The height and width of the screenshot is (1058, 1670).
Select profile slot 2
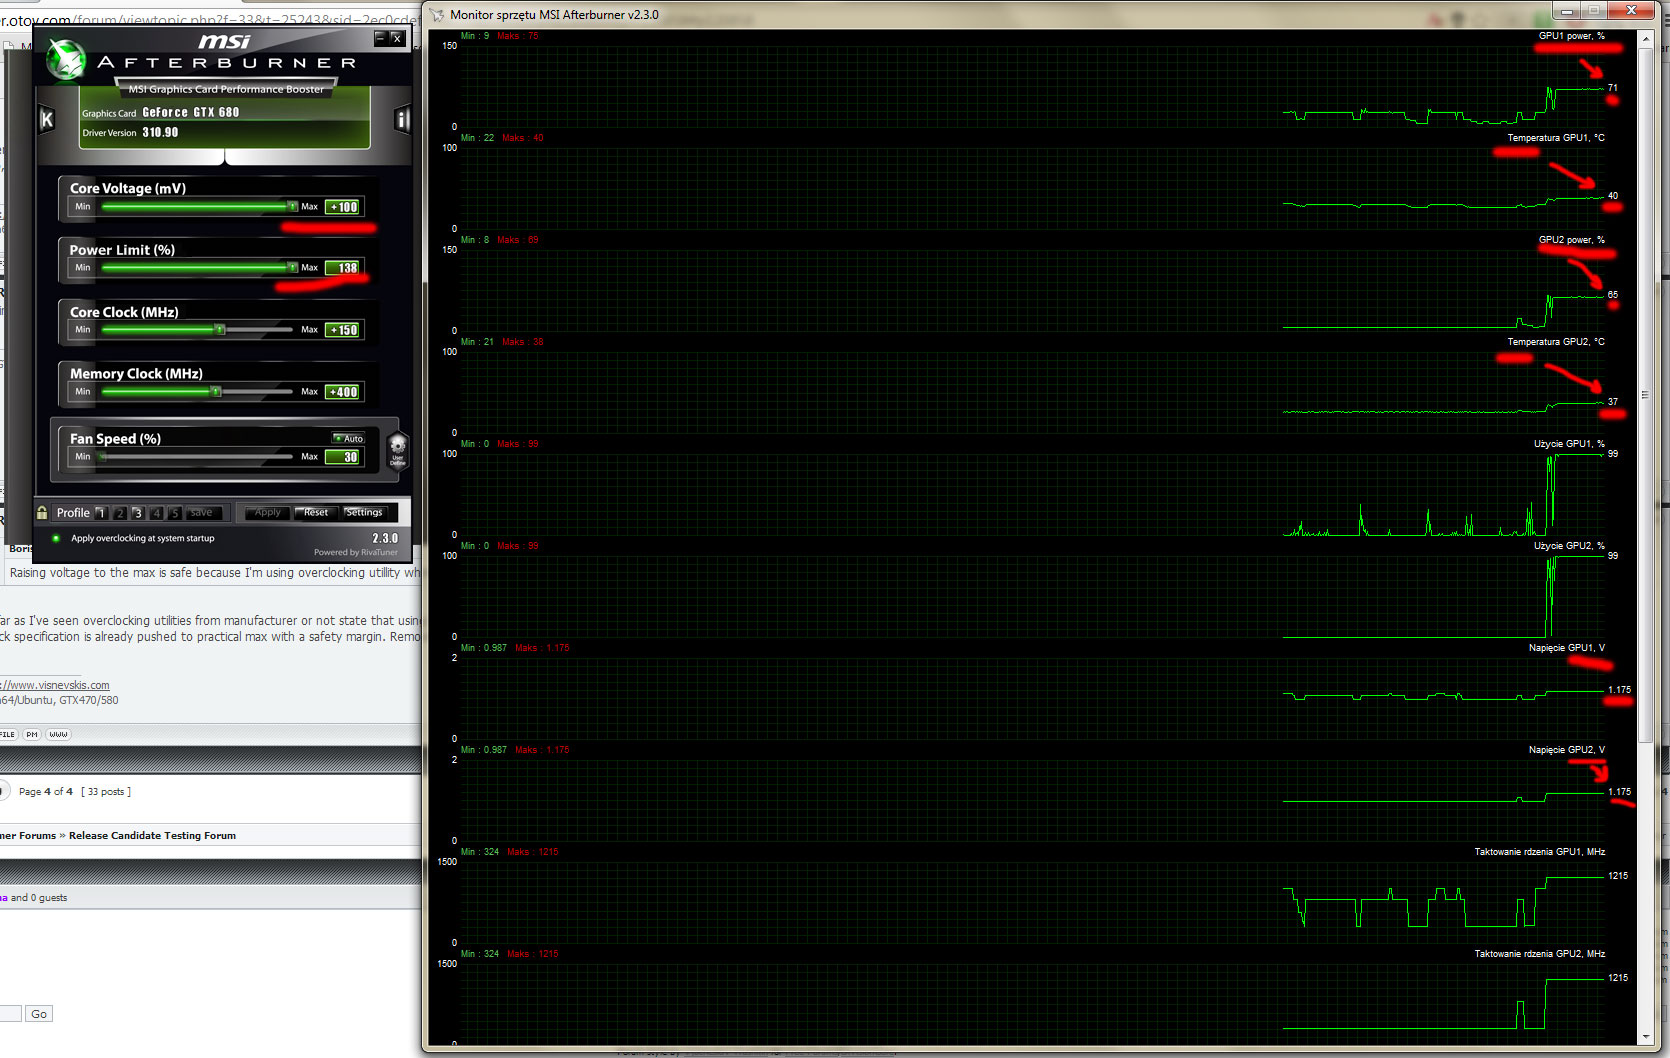120,513
